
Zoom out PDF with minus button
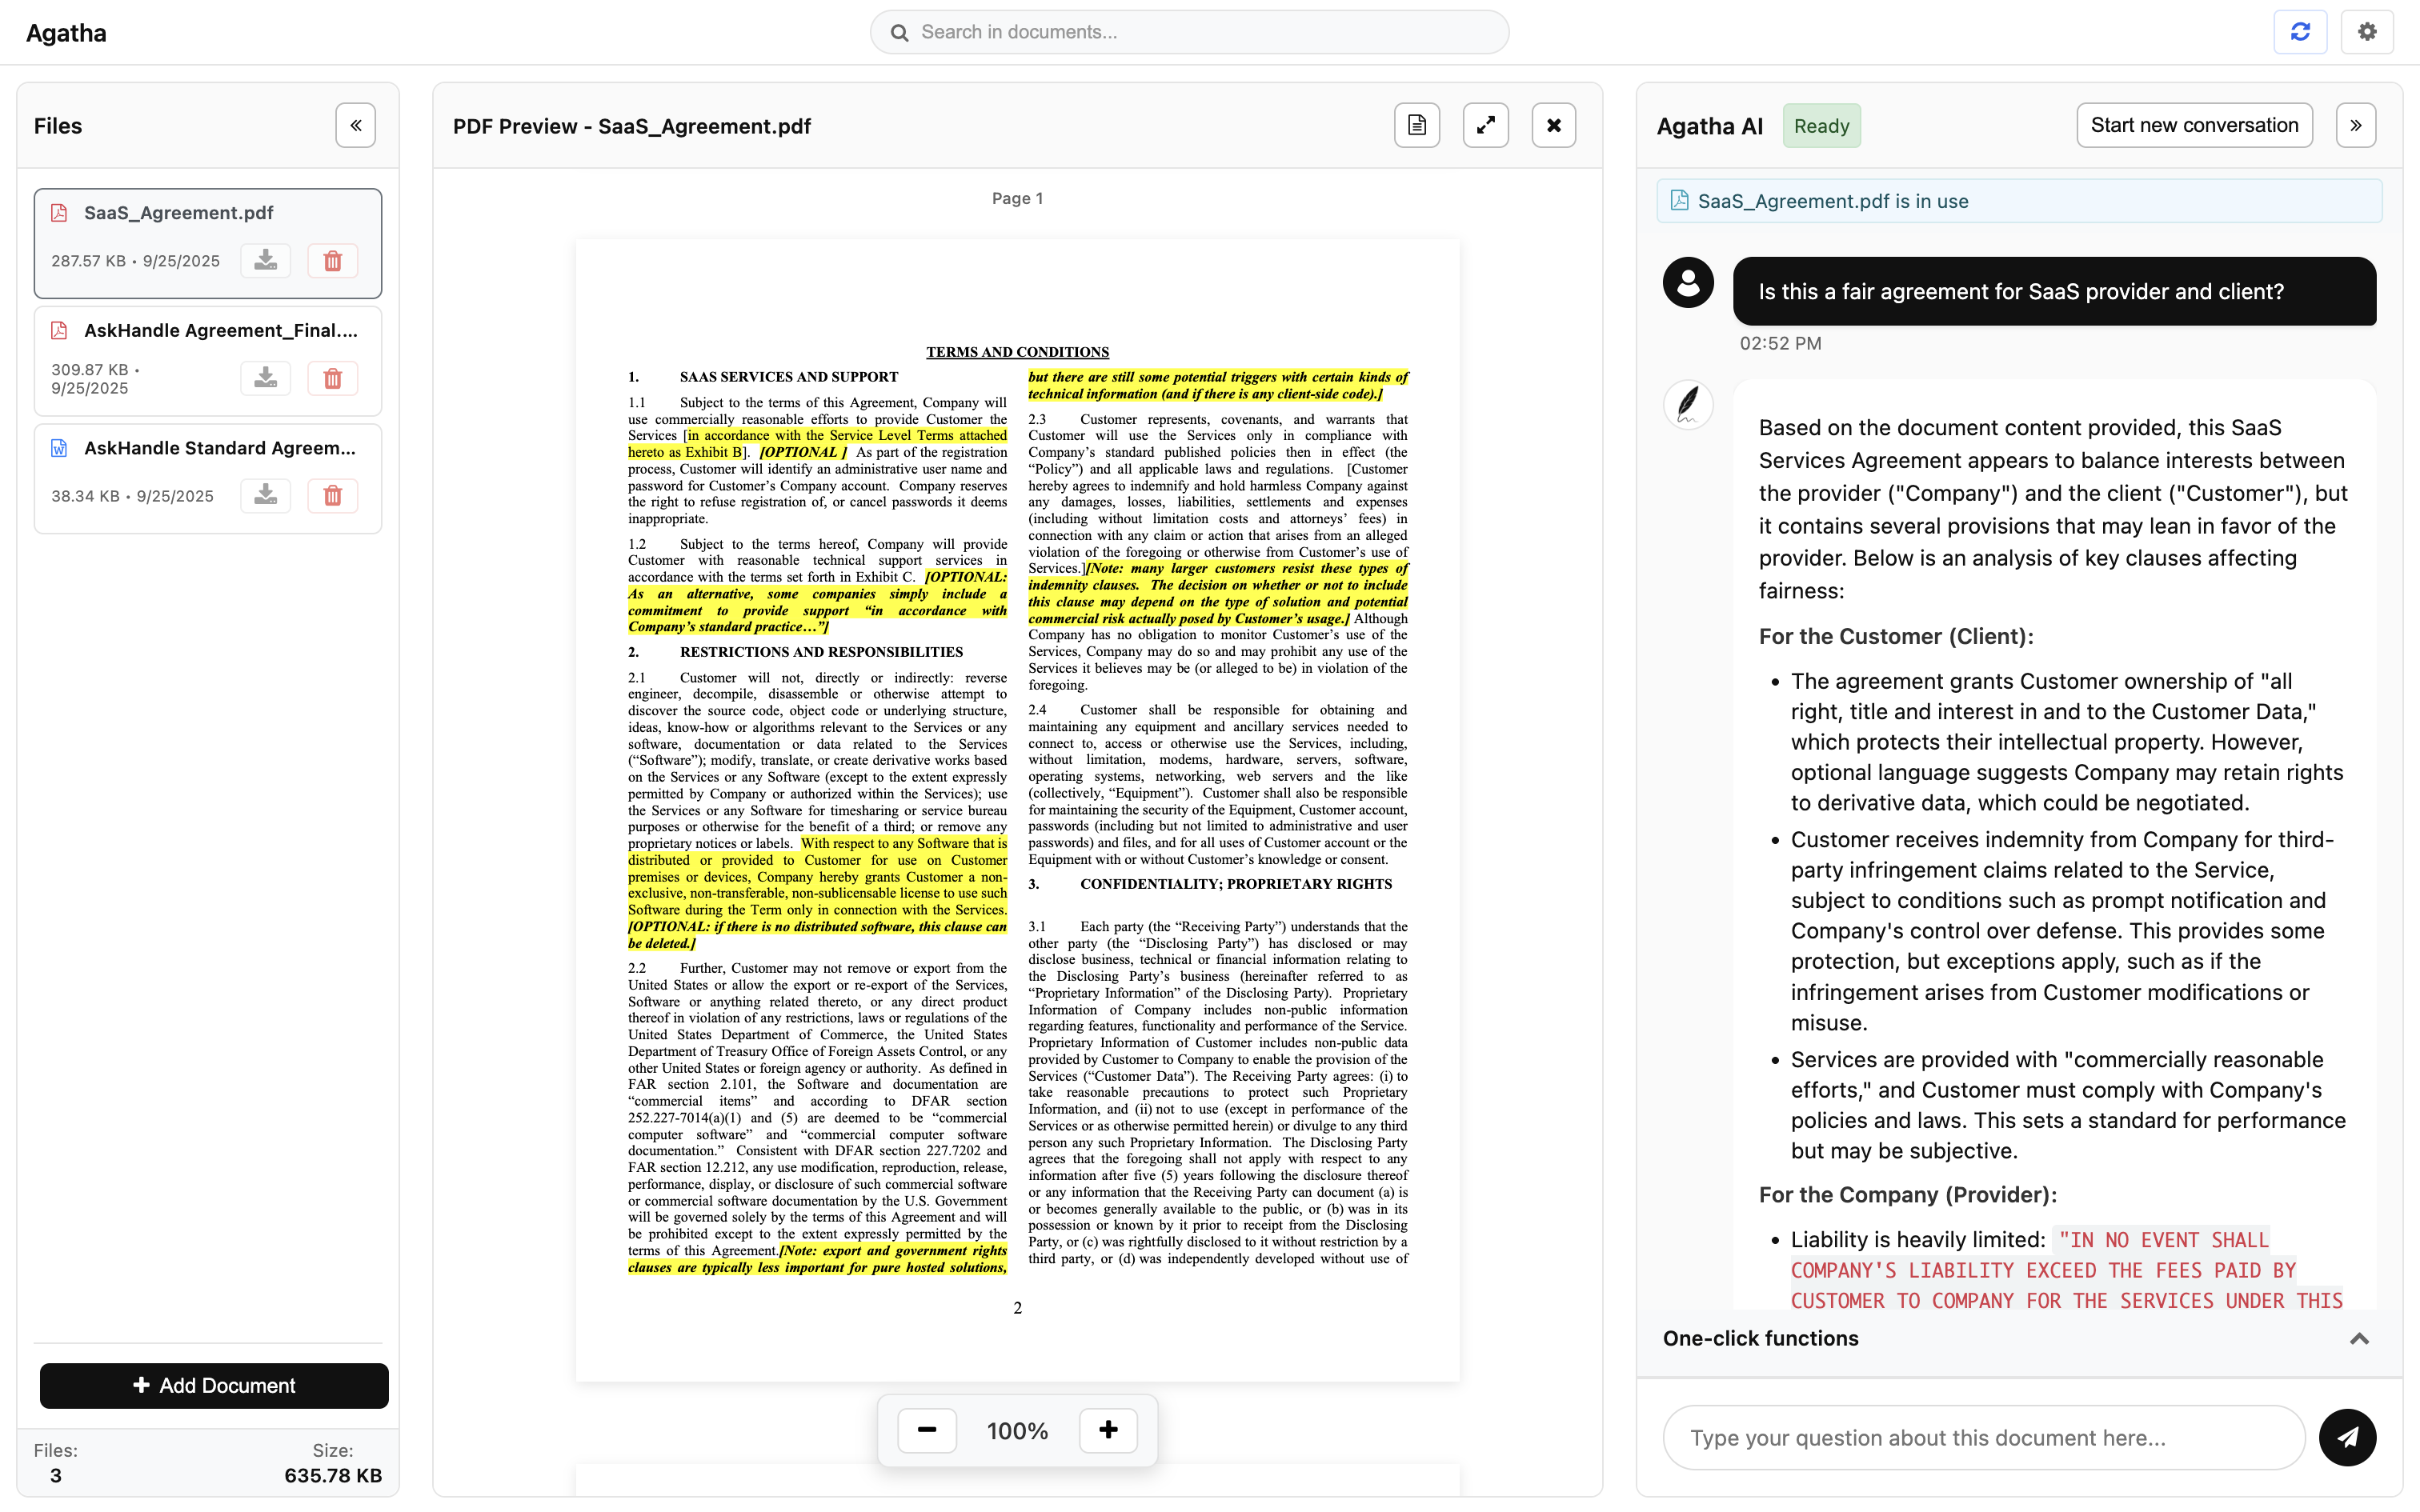pyautogui.click(x=926, y=1430)
